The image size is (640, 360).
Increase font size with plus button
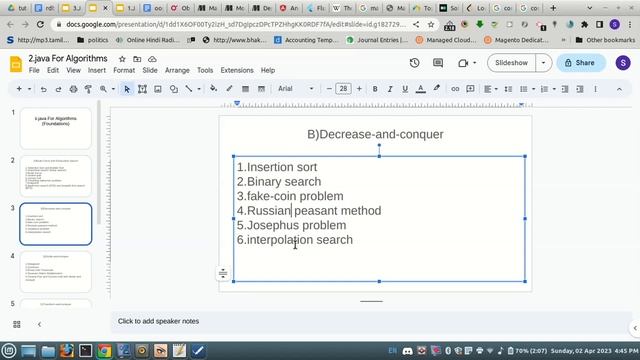point(359,89)
